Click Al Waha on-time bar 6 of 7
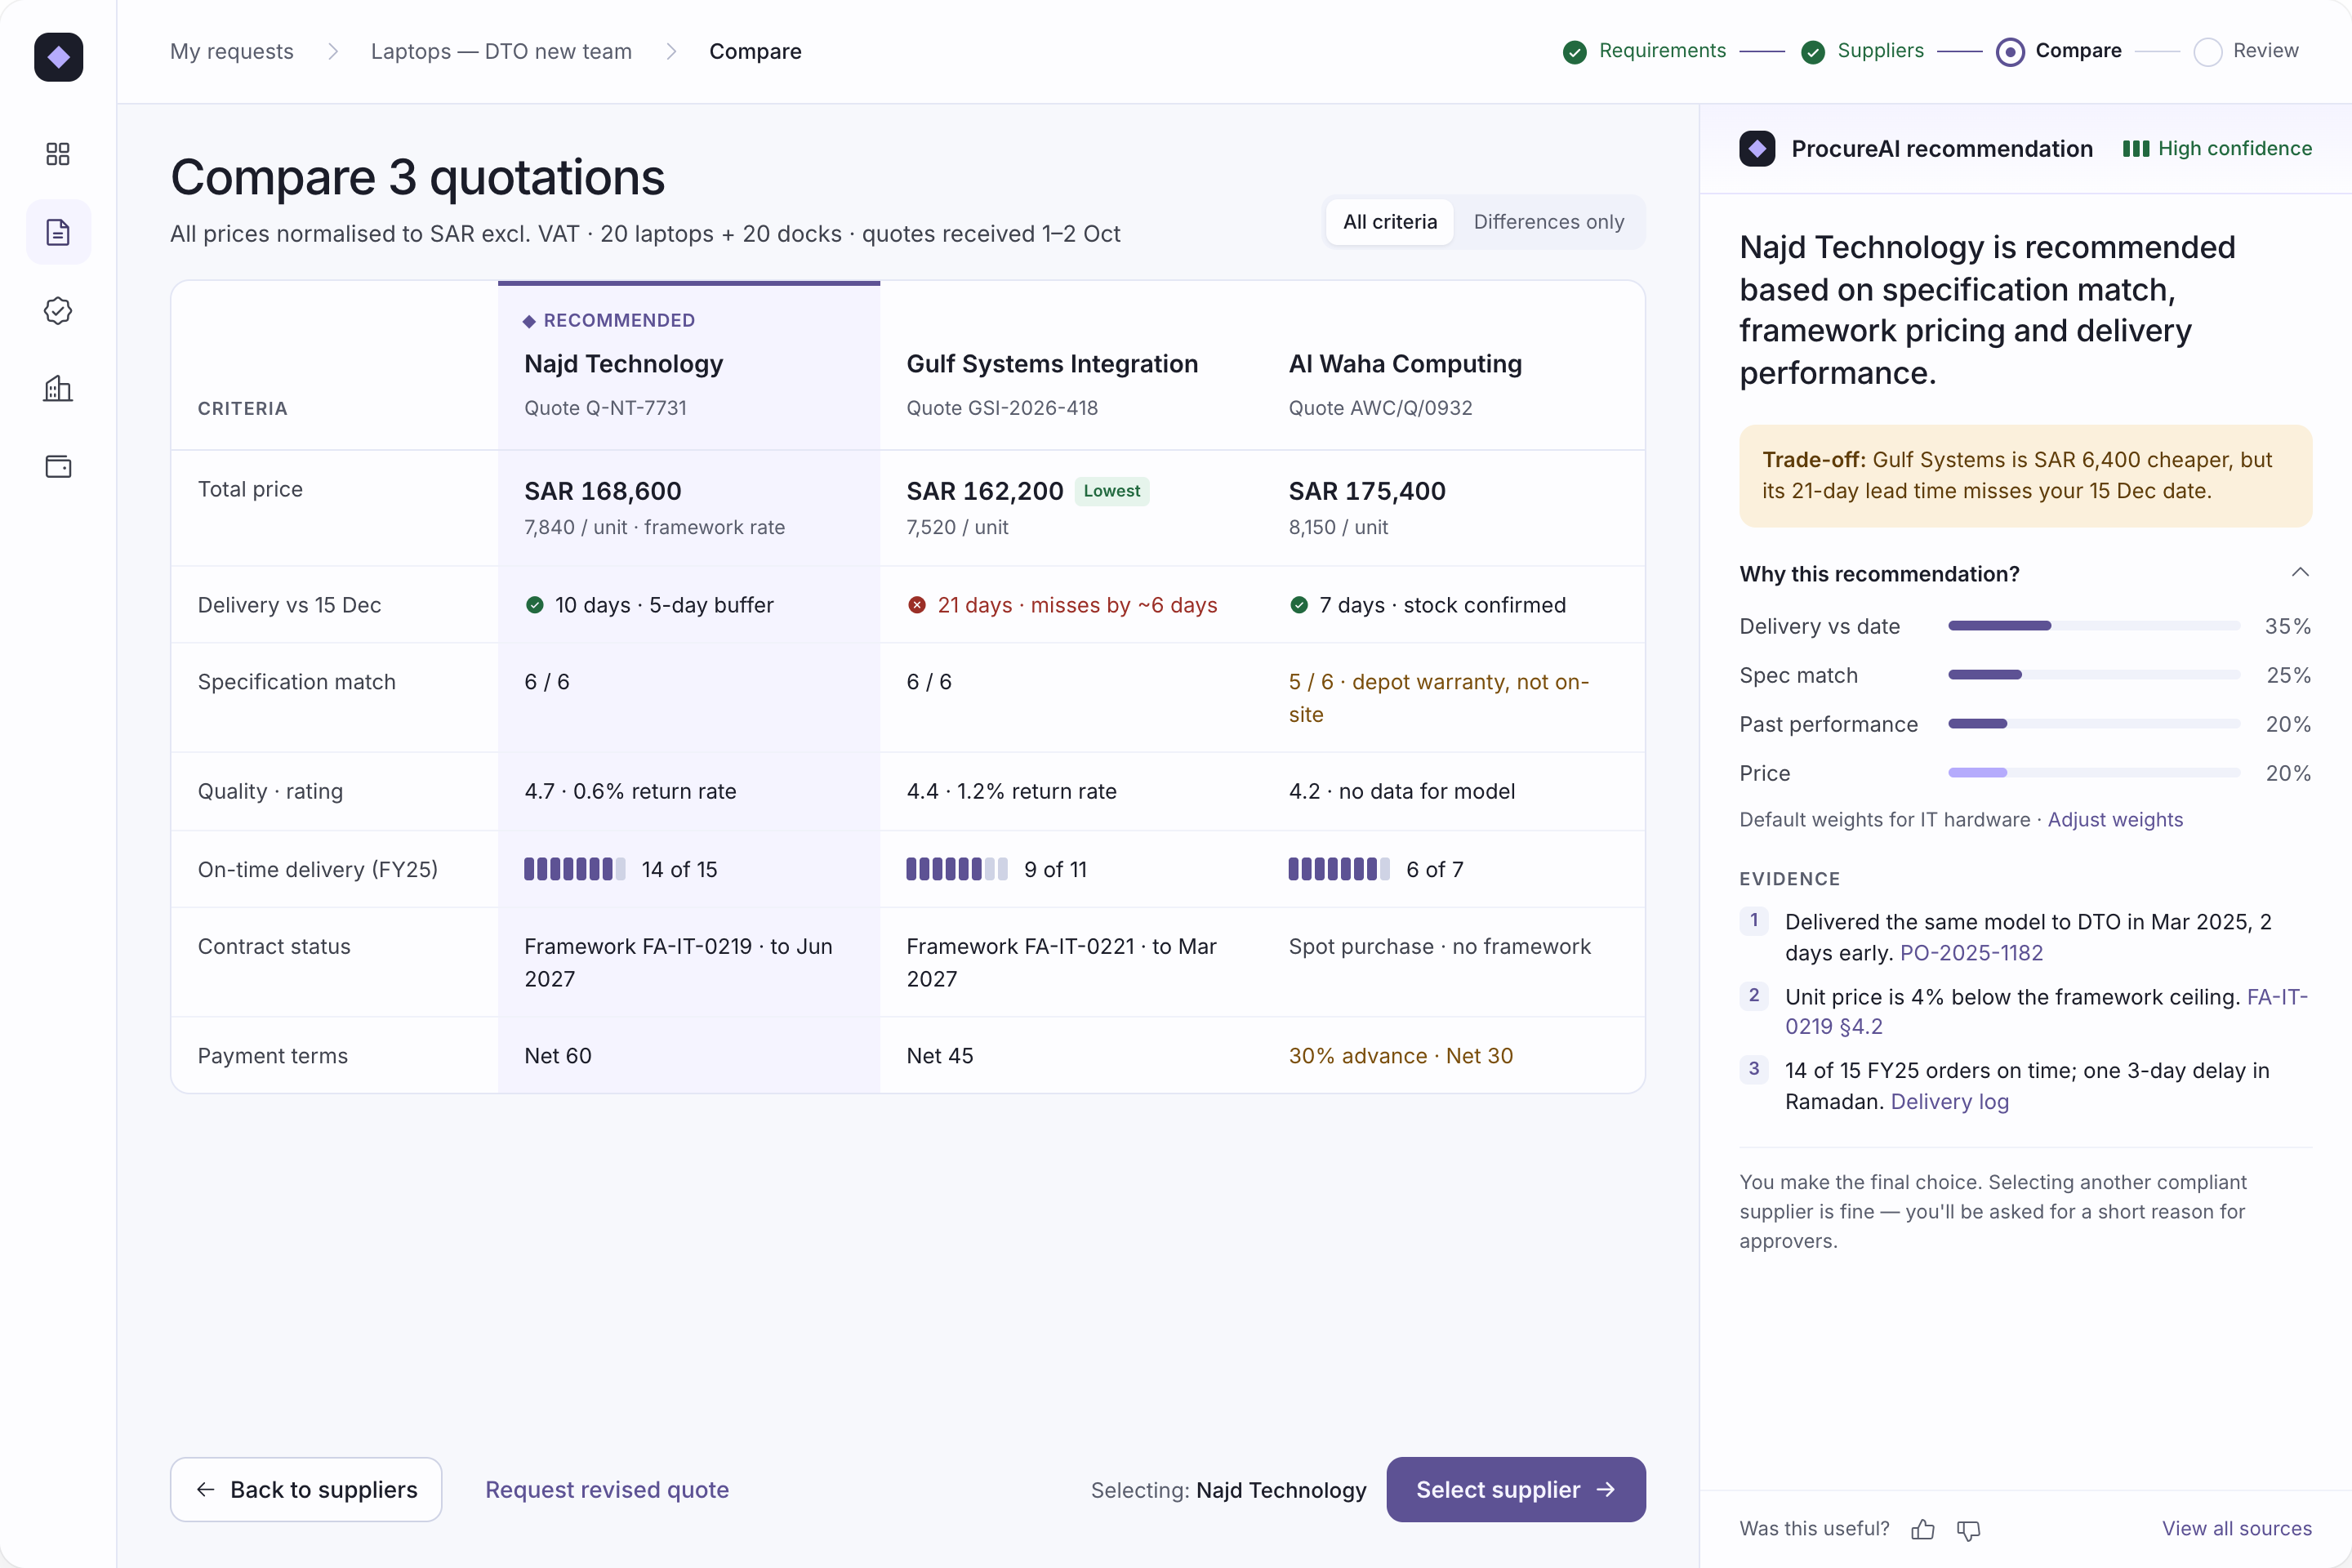 (1339, 869)
